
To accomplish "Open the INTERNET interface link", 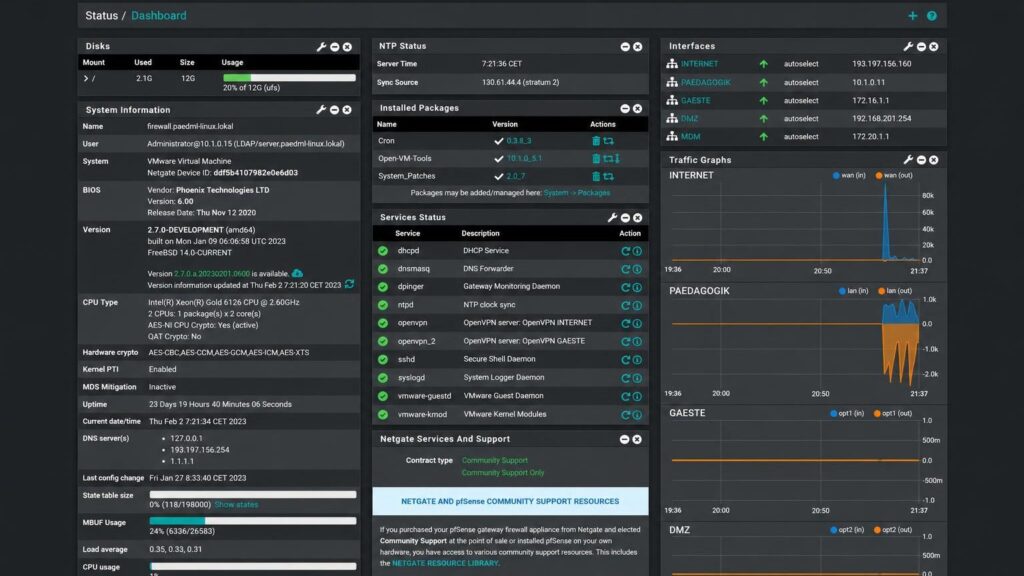I will 699,64.
